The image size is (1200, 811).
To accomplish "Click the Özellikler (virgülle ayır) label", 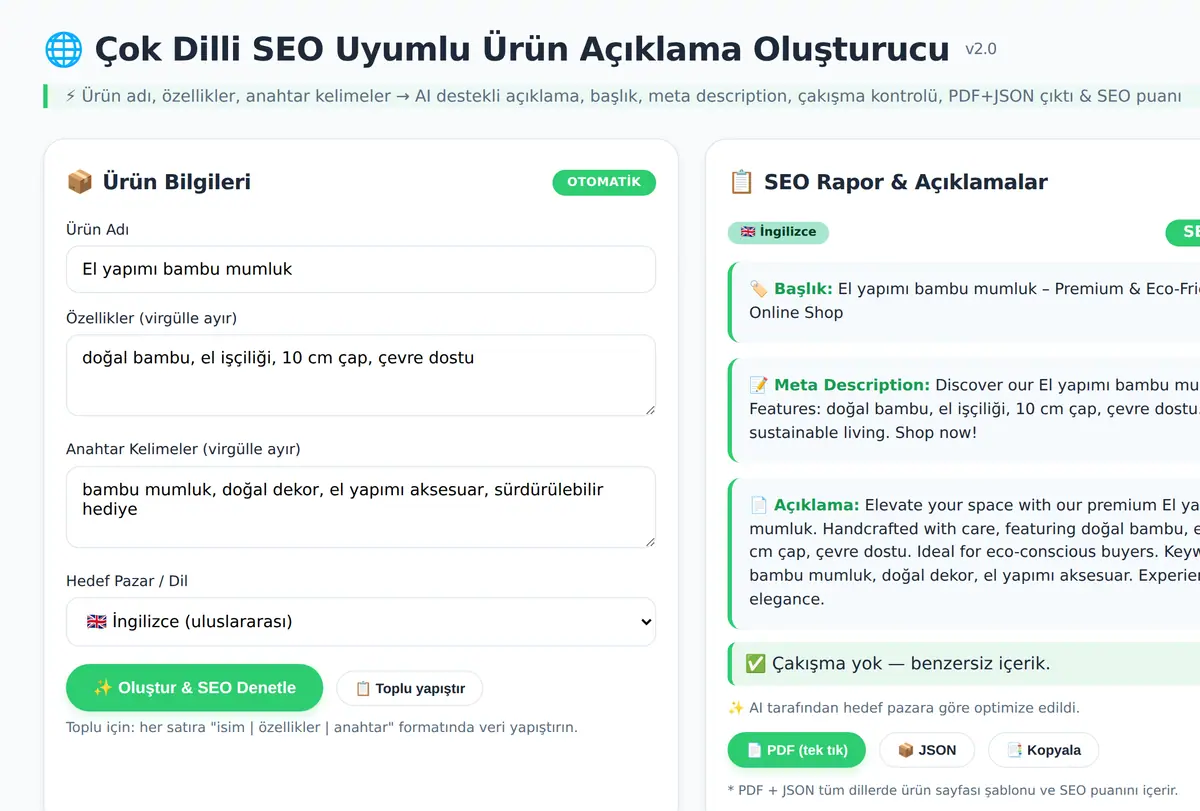I will tap(151, 318).
